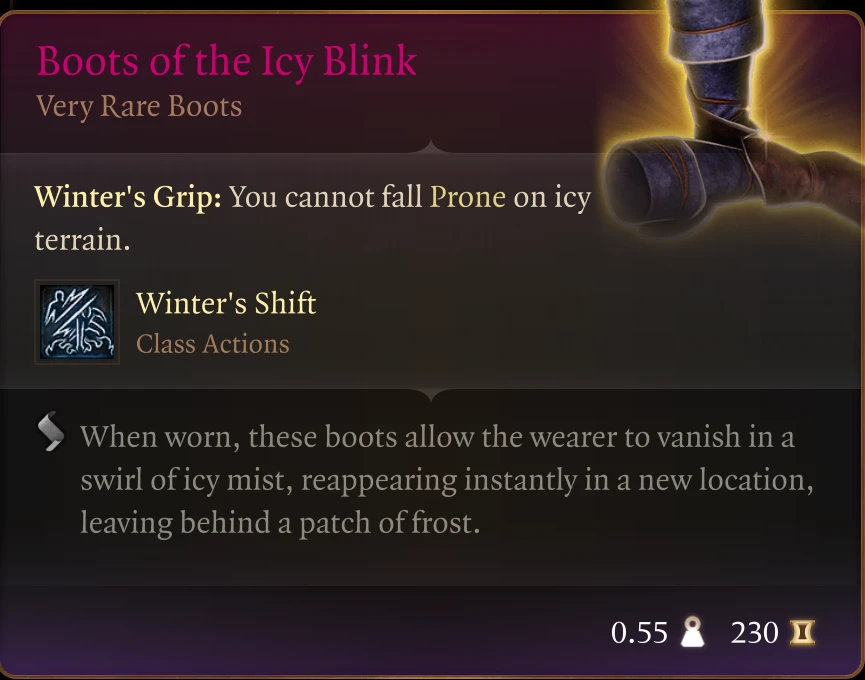Click the lore description paragraph

(447, 480)
